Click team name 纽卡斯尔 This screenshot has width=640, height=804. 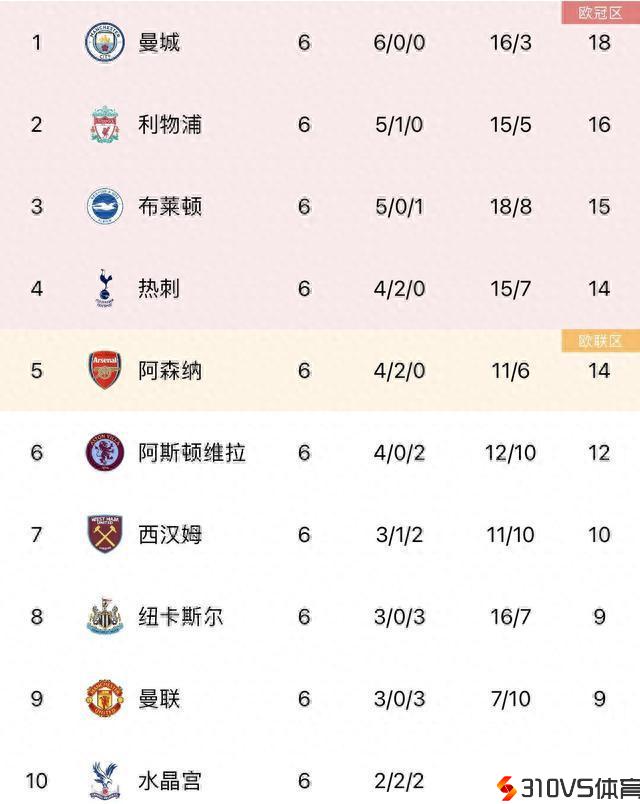(x=181, y=617)
